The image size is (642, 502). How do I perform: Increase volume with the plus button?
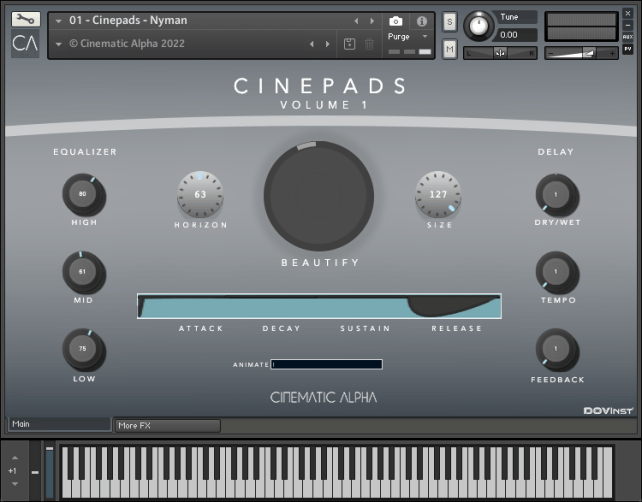click(x=612, y=54)
